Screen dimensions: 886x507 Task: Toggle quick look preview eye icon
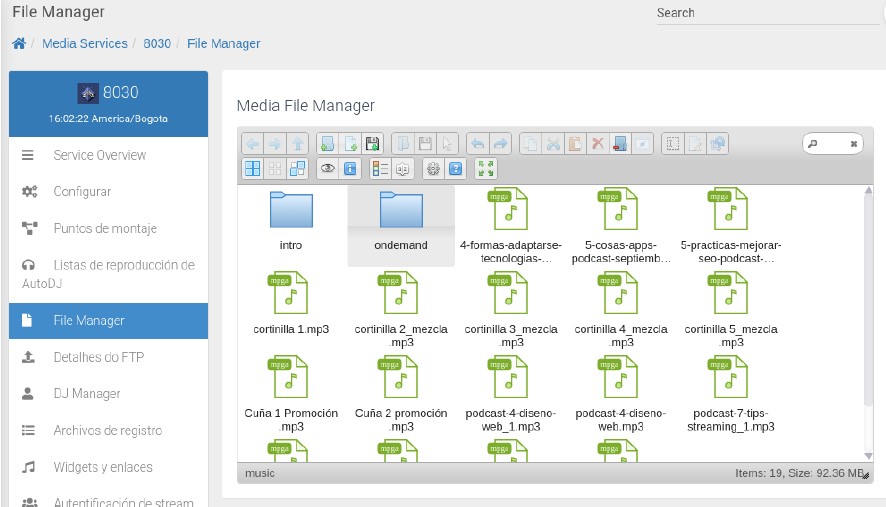[327, 169]
